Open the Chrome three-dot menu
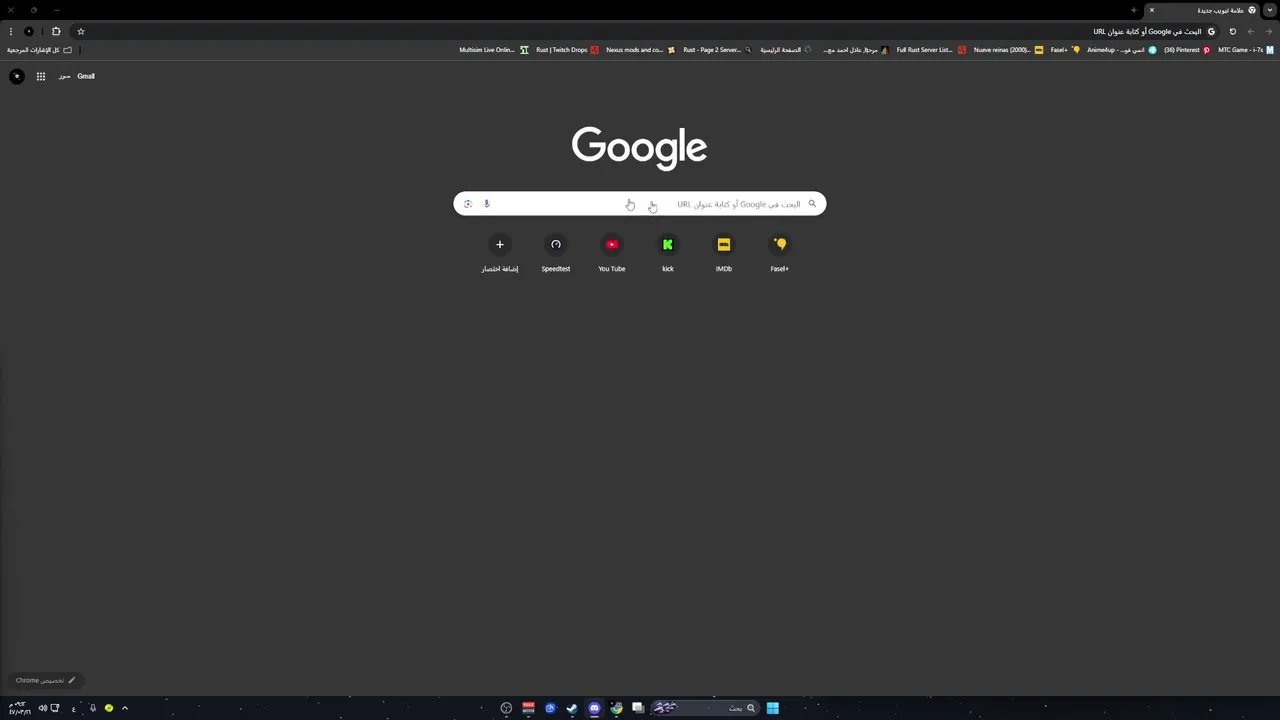This screenshot has height=720, width=1280. coord(11,32)
